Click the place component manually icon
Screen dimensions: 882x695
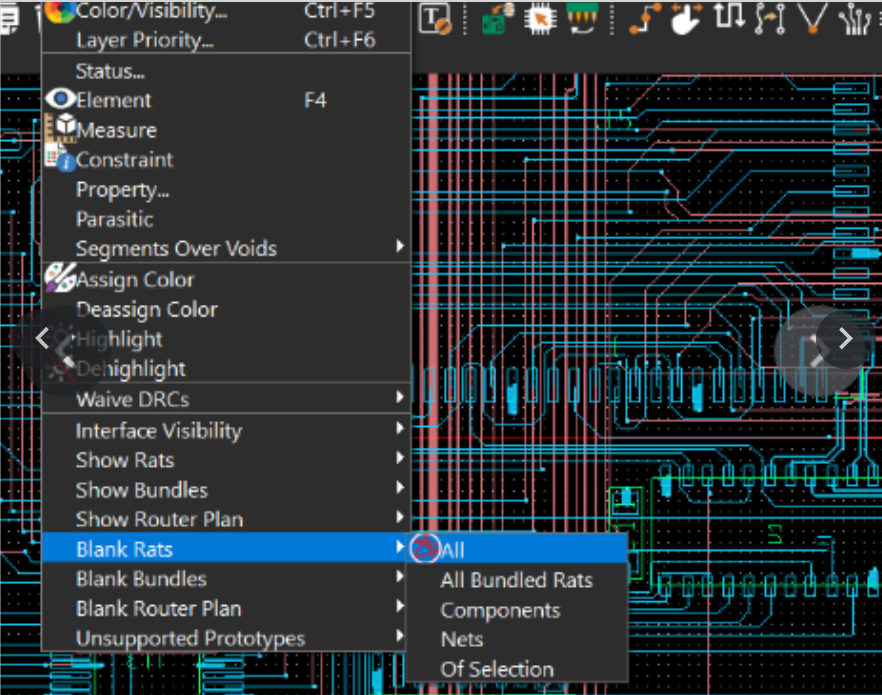492,18
